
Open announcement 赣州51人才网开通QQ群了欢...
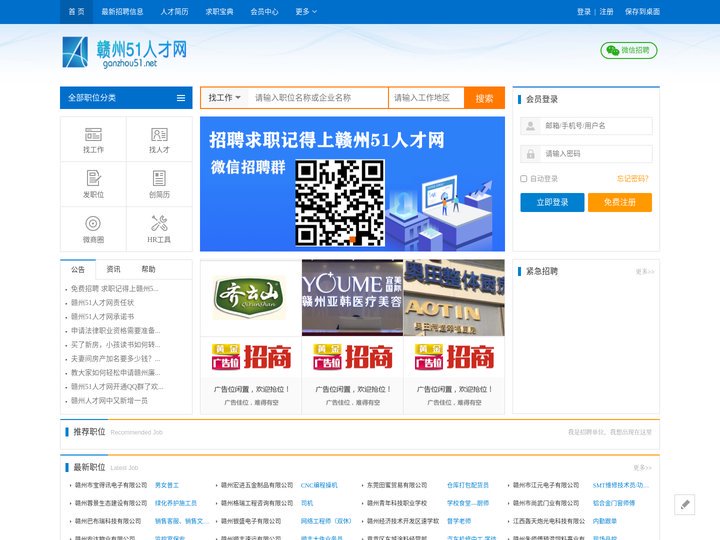(x=117, y=387)
